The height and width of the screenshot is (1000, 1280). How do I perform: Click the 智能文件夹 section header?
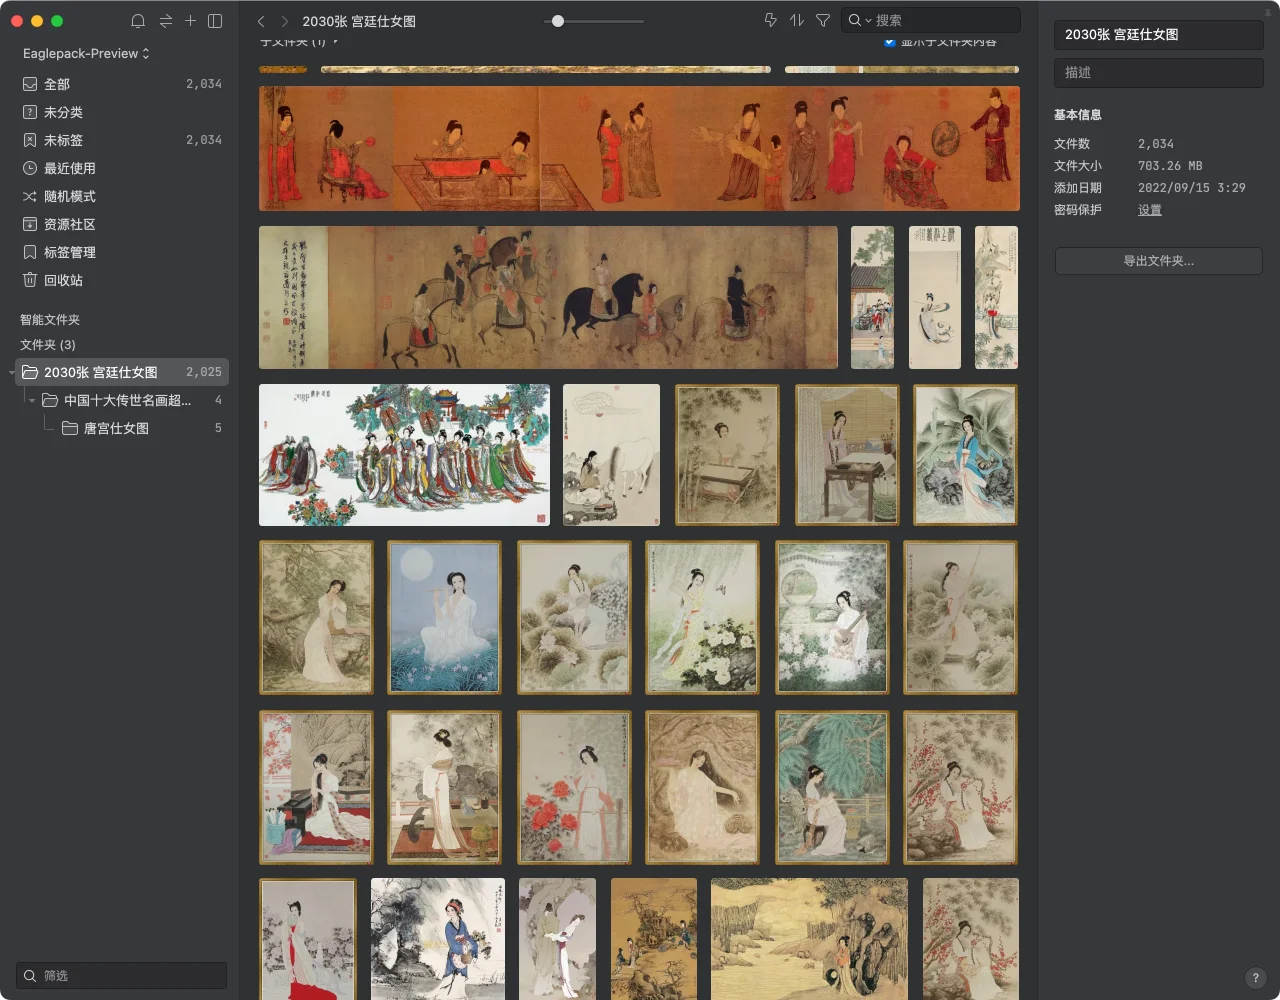pyautogui.click(x=50, y=320)
